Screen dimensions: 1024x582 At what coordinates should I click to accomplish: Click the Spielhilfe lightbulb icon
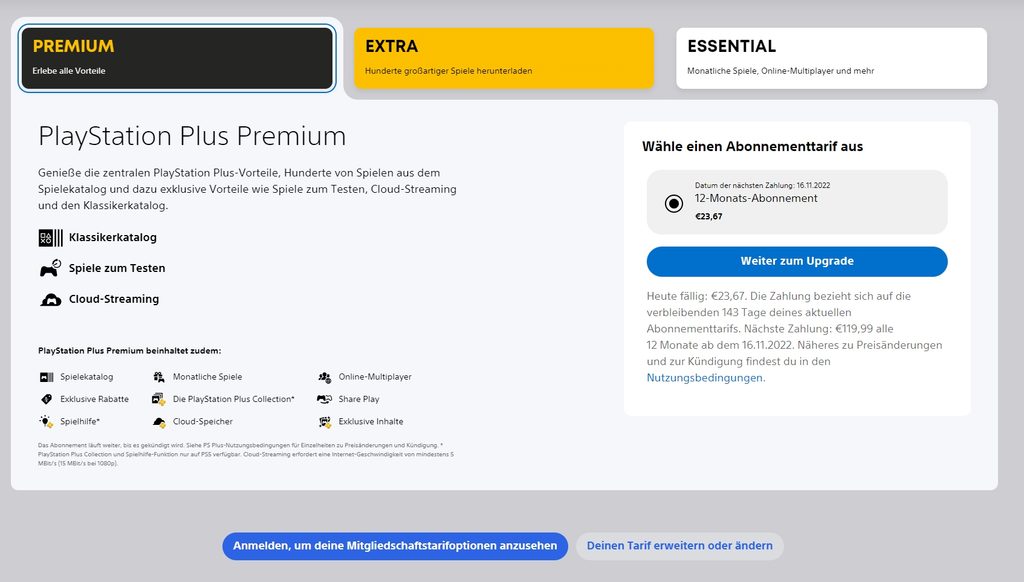[46, 422]
